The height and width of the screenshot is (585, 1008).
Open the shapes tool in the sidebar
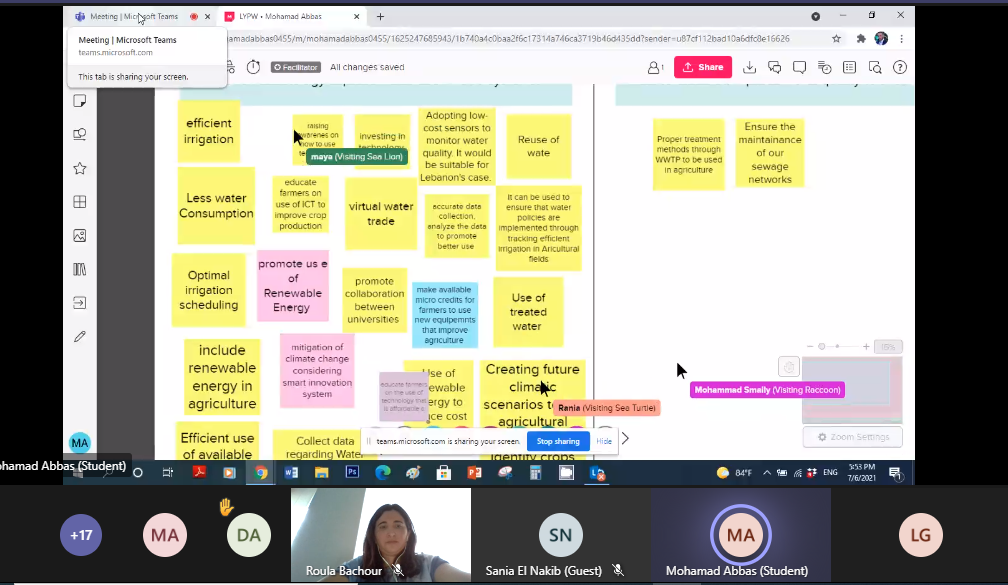tap(80, 134)
